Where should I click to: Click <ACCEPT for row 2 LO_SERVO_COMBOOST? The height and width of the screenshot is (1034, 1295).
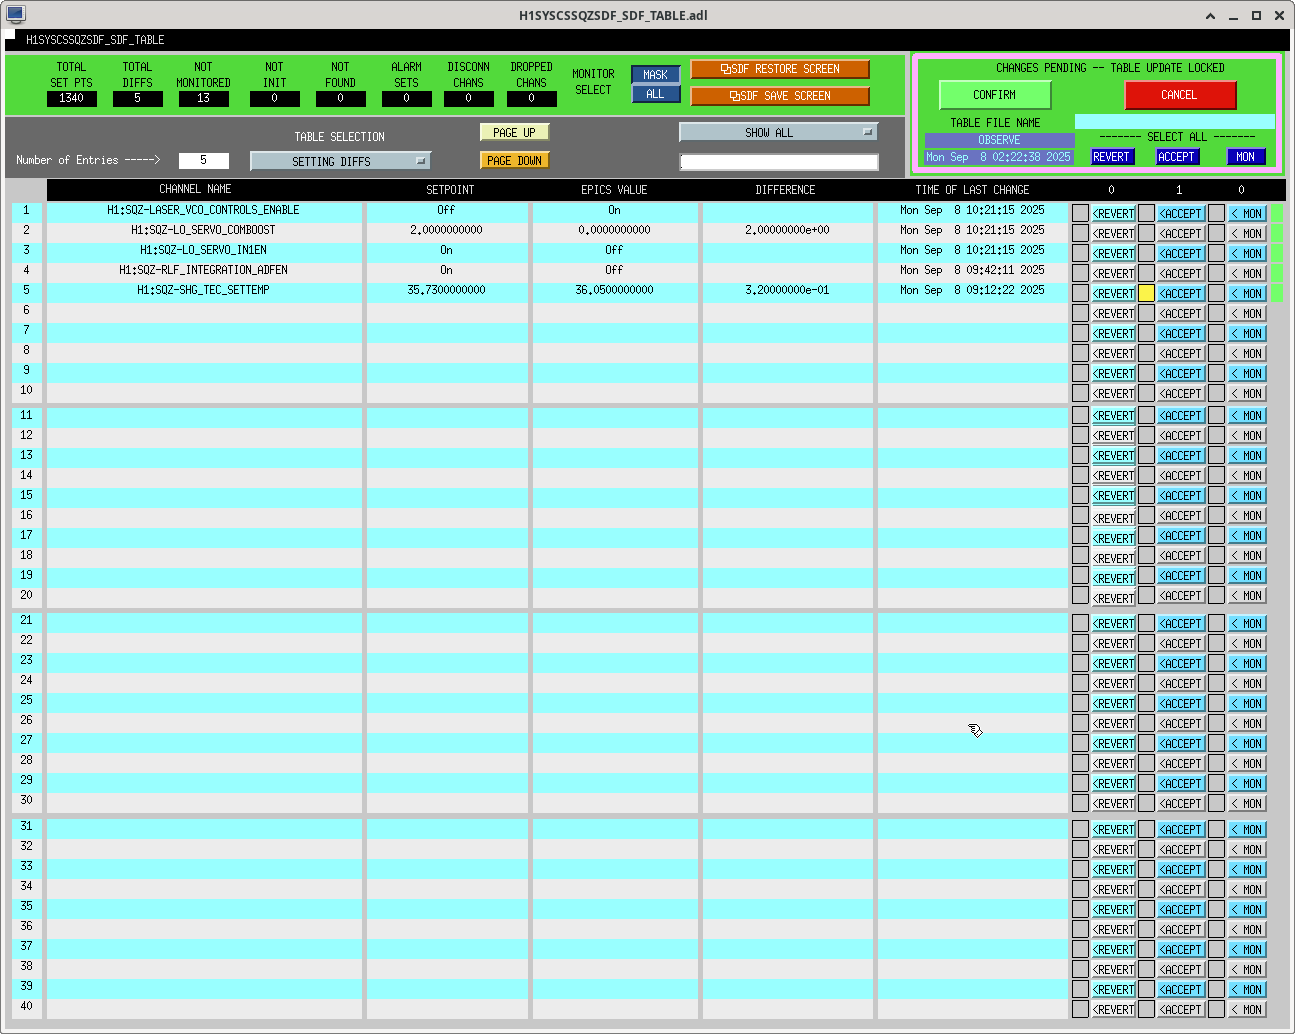click(1181, 233)
